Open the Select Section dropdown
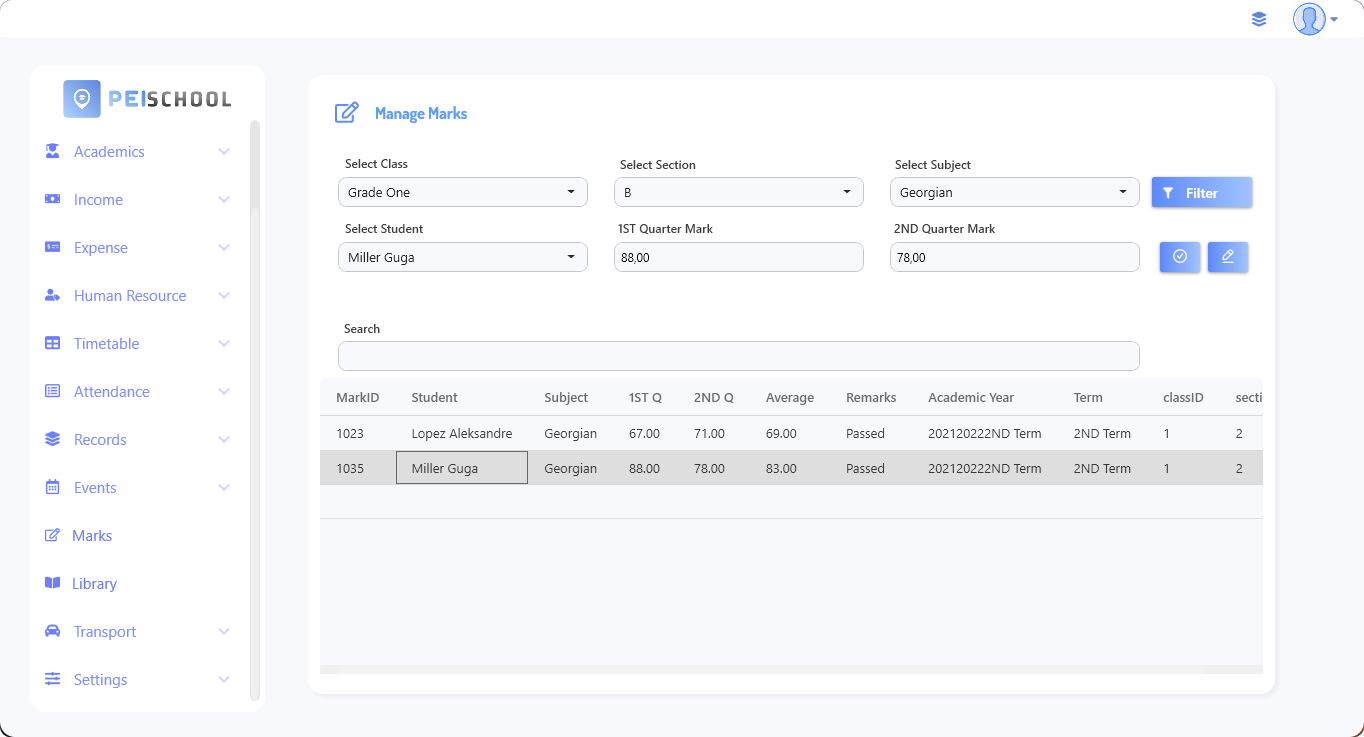 coord(738,192)
